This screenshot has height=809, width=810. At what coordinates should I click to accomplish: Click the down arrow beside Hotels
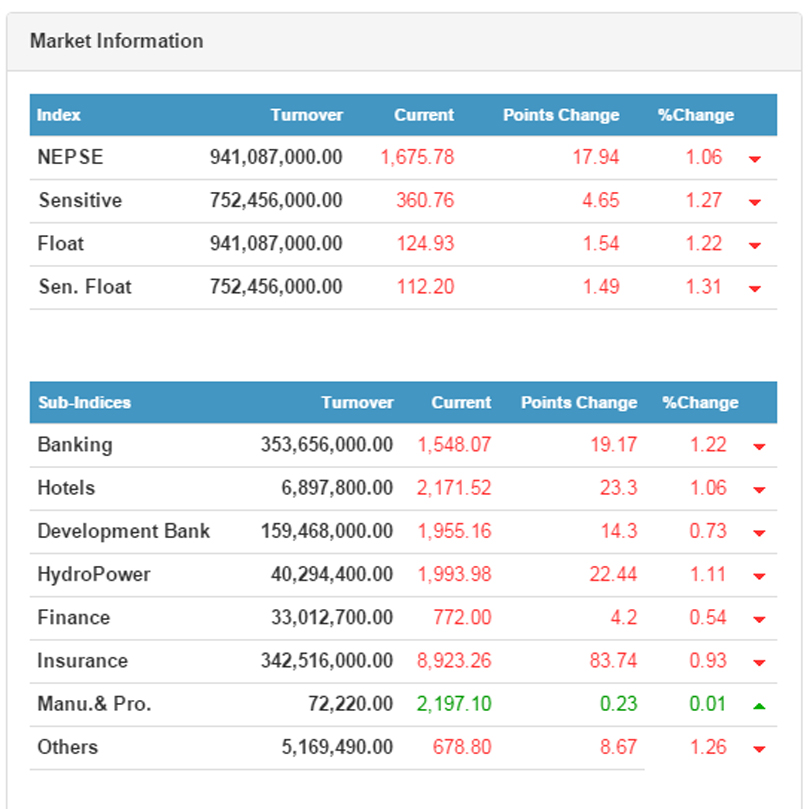coord(759,489)
